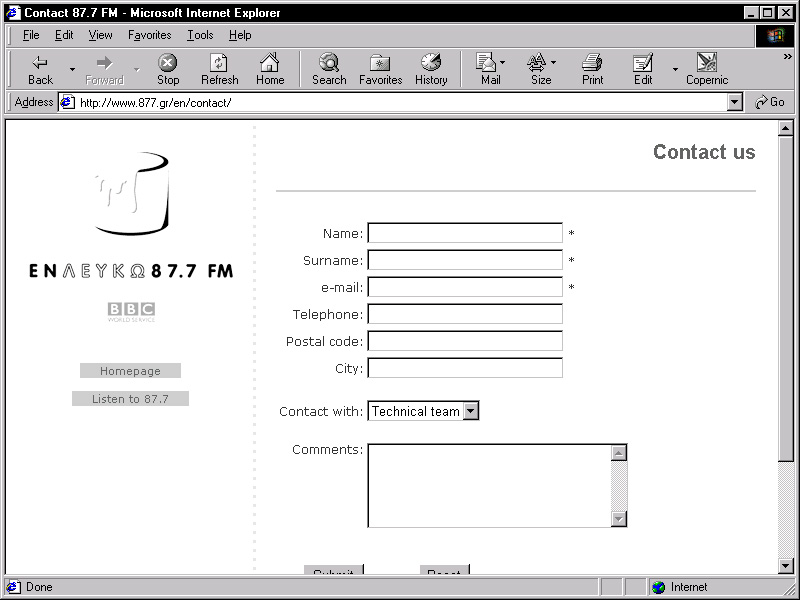Click the Surname input field

pos(465,260)
